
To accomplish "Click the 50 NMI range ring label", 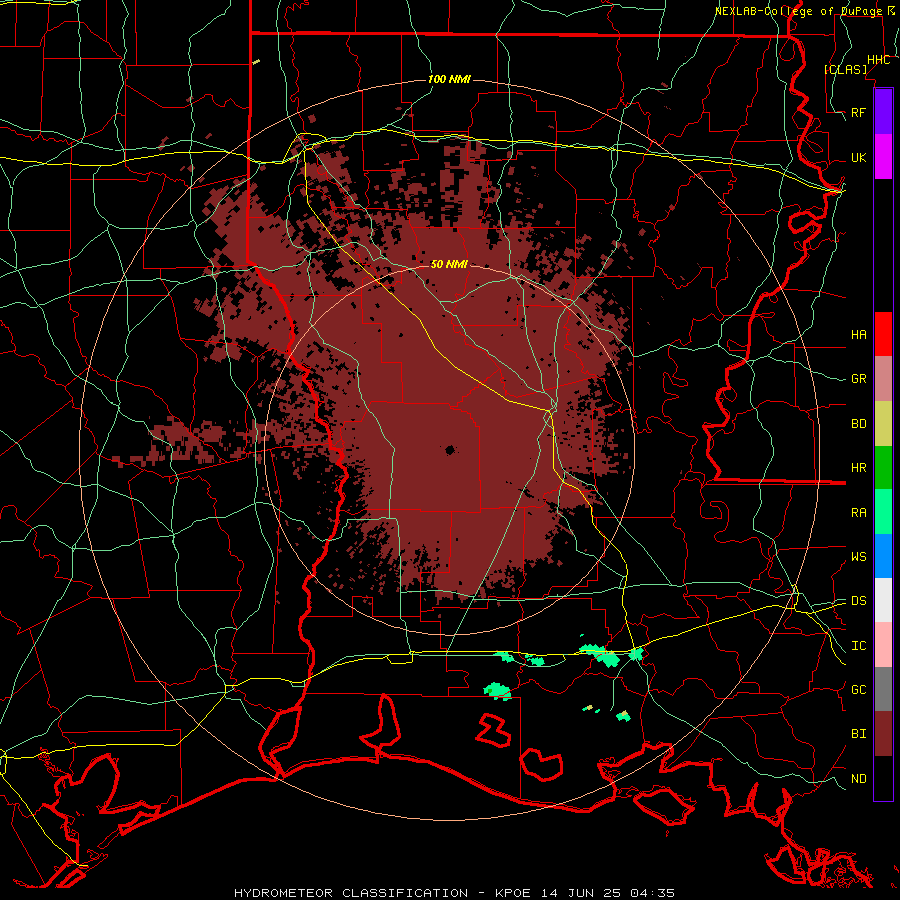I will click(x=449, y=264).
